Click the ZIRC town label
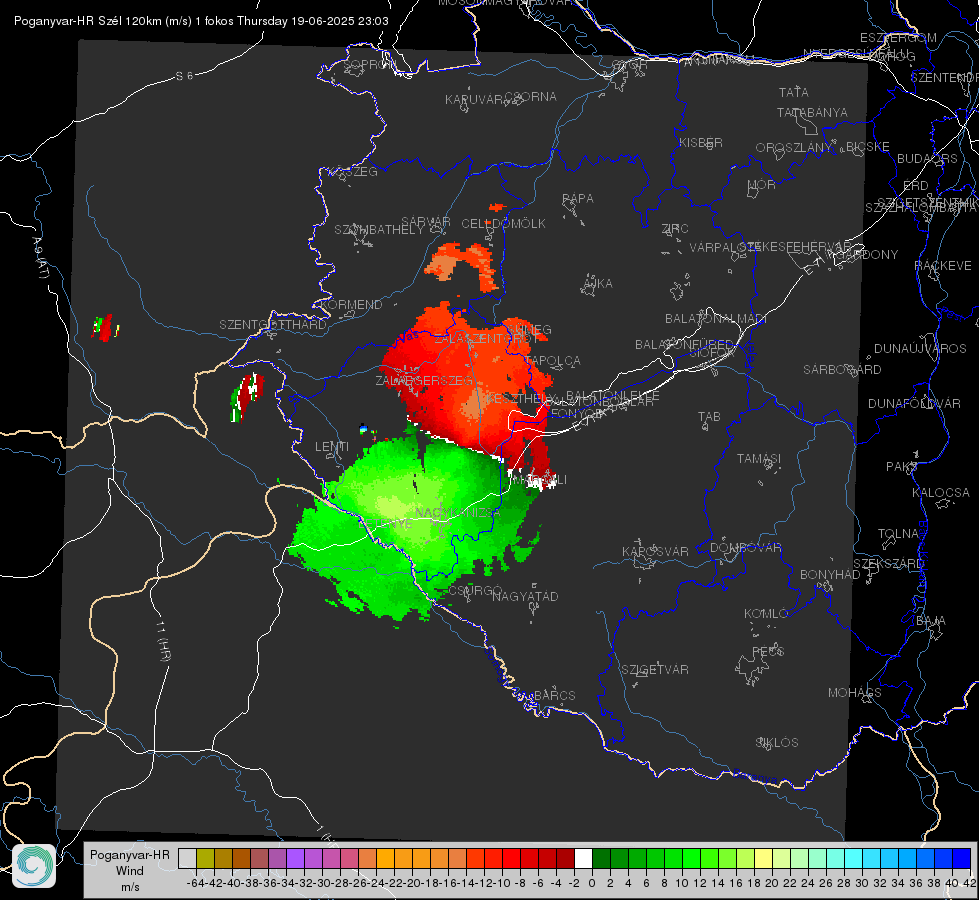This screenshot has width=979, height=900. 675,229
